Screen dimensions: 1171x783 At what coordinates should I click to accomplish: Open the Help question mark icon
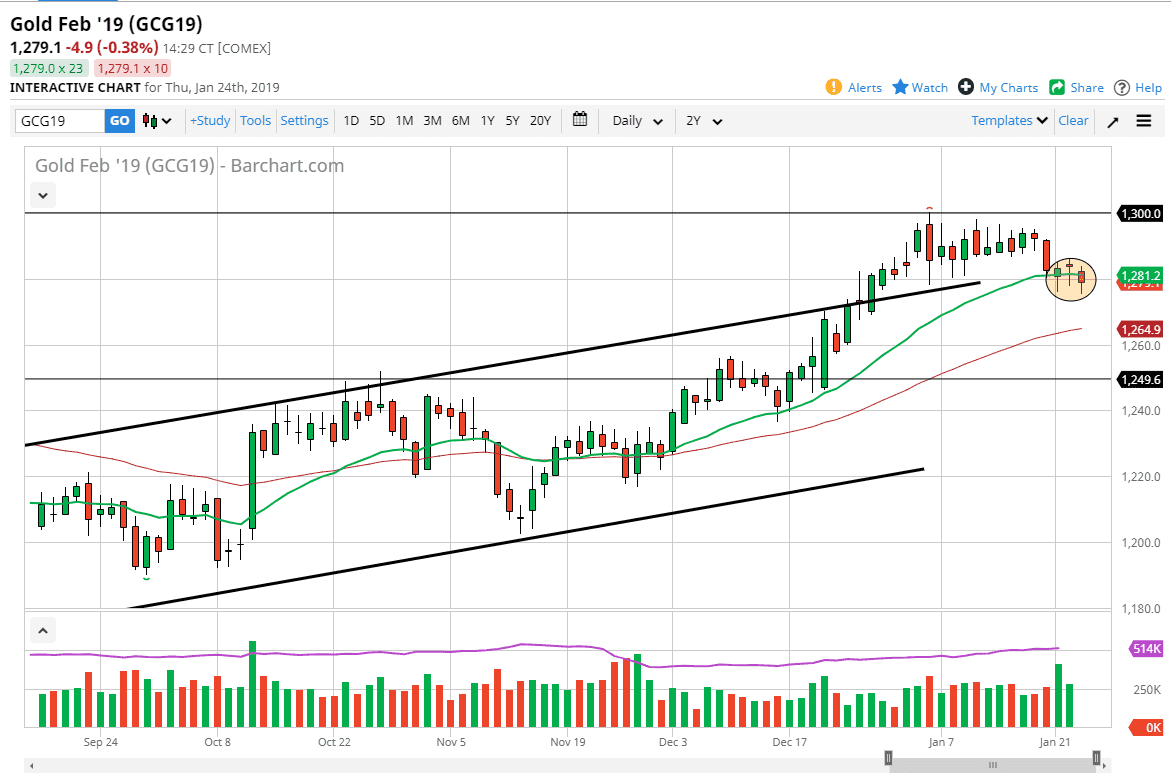click(1122, 87)
